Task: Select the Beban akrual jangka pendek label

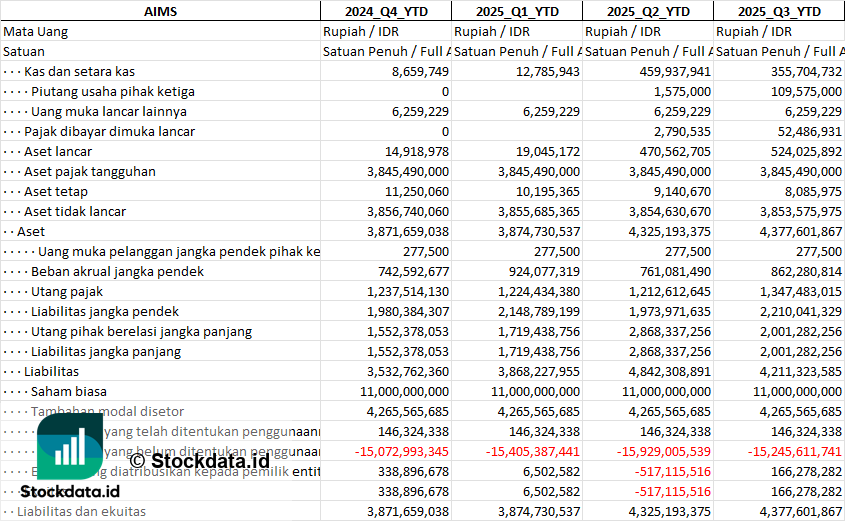Action: [x=117, y=271]
